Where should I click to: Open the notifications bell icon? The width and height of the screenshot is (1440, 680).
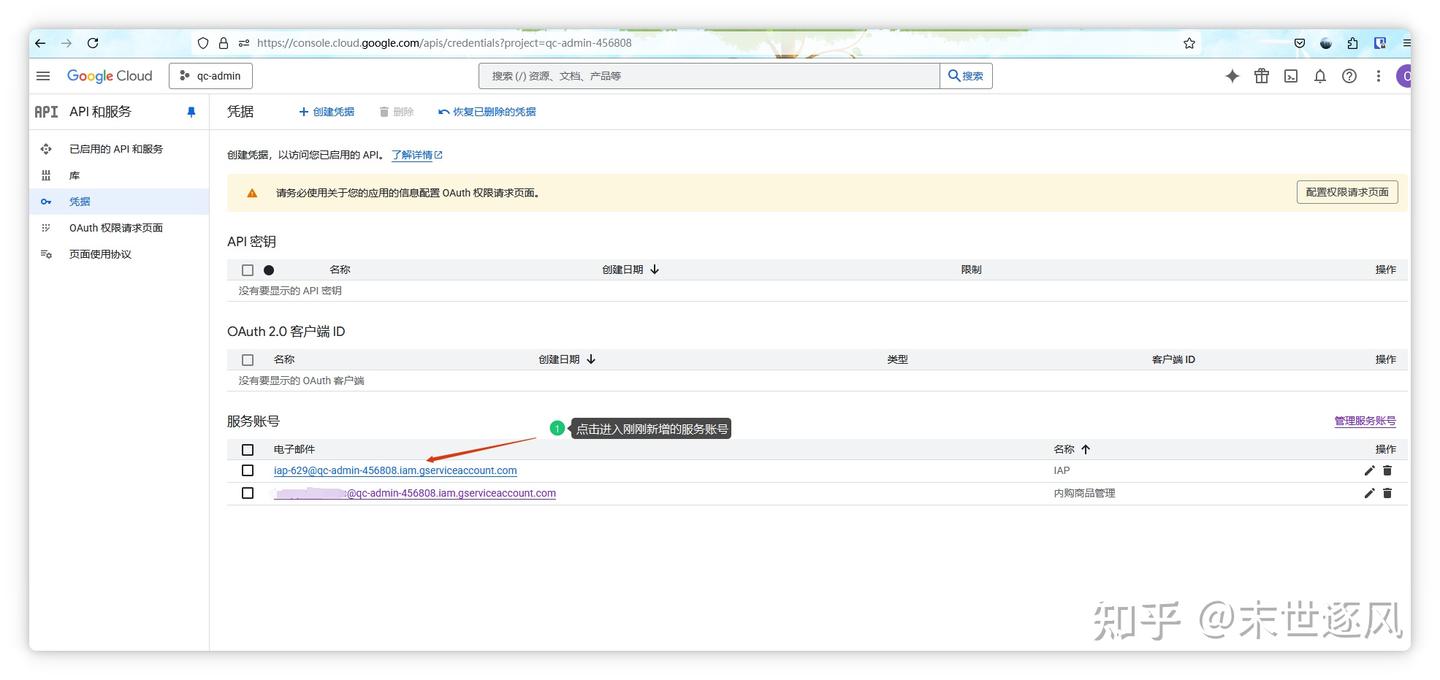1319,75
